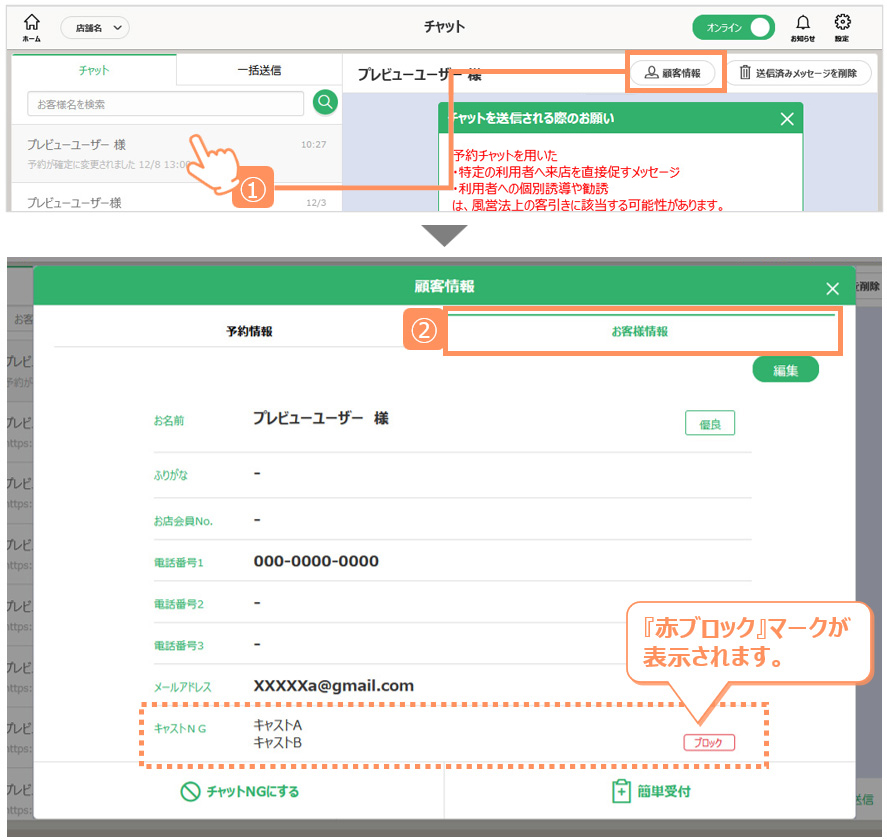Open the 設定 gear icon
Image resolution: width=887 pixels, height=840 pixels.
coord(842,26)
